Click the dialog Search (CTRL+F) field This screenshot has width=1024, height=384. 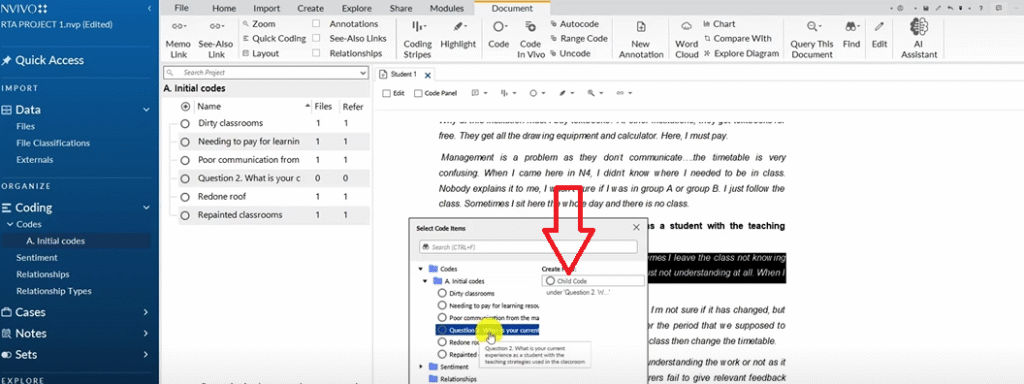(x=528, y=247)
